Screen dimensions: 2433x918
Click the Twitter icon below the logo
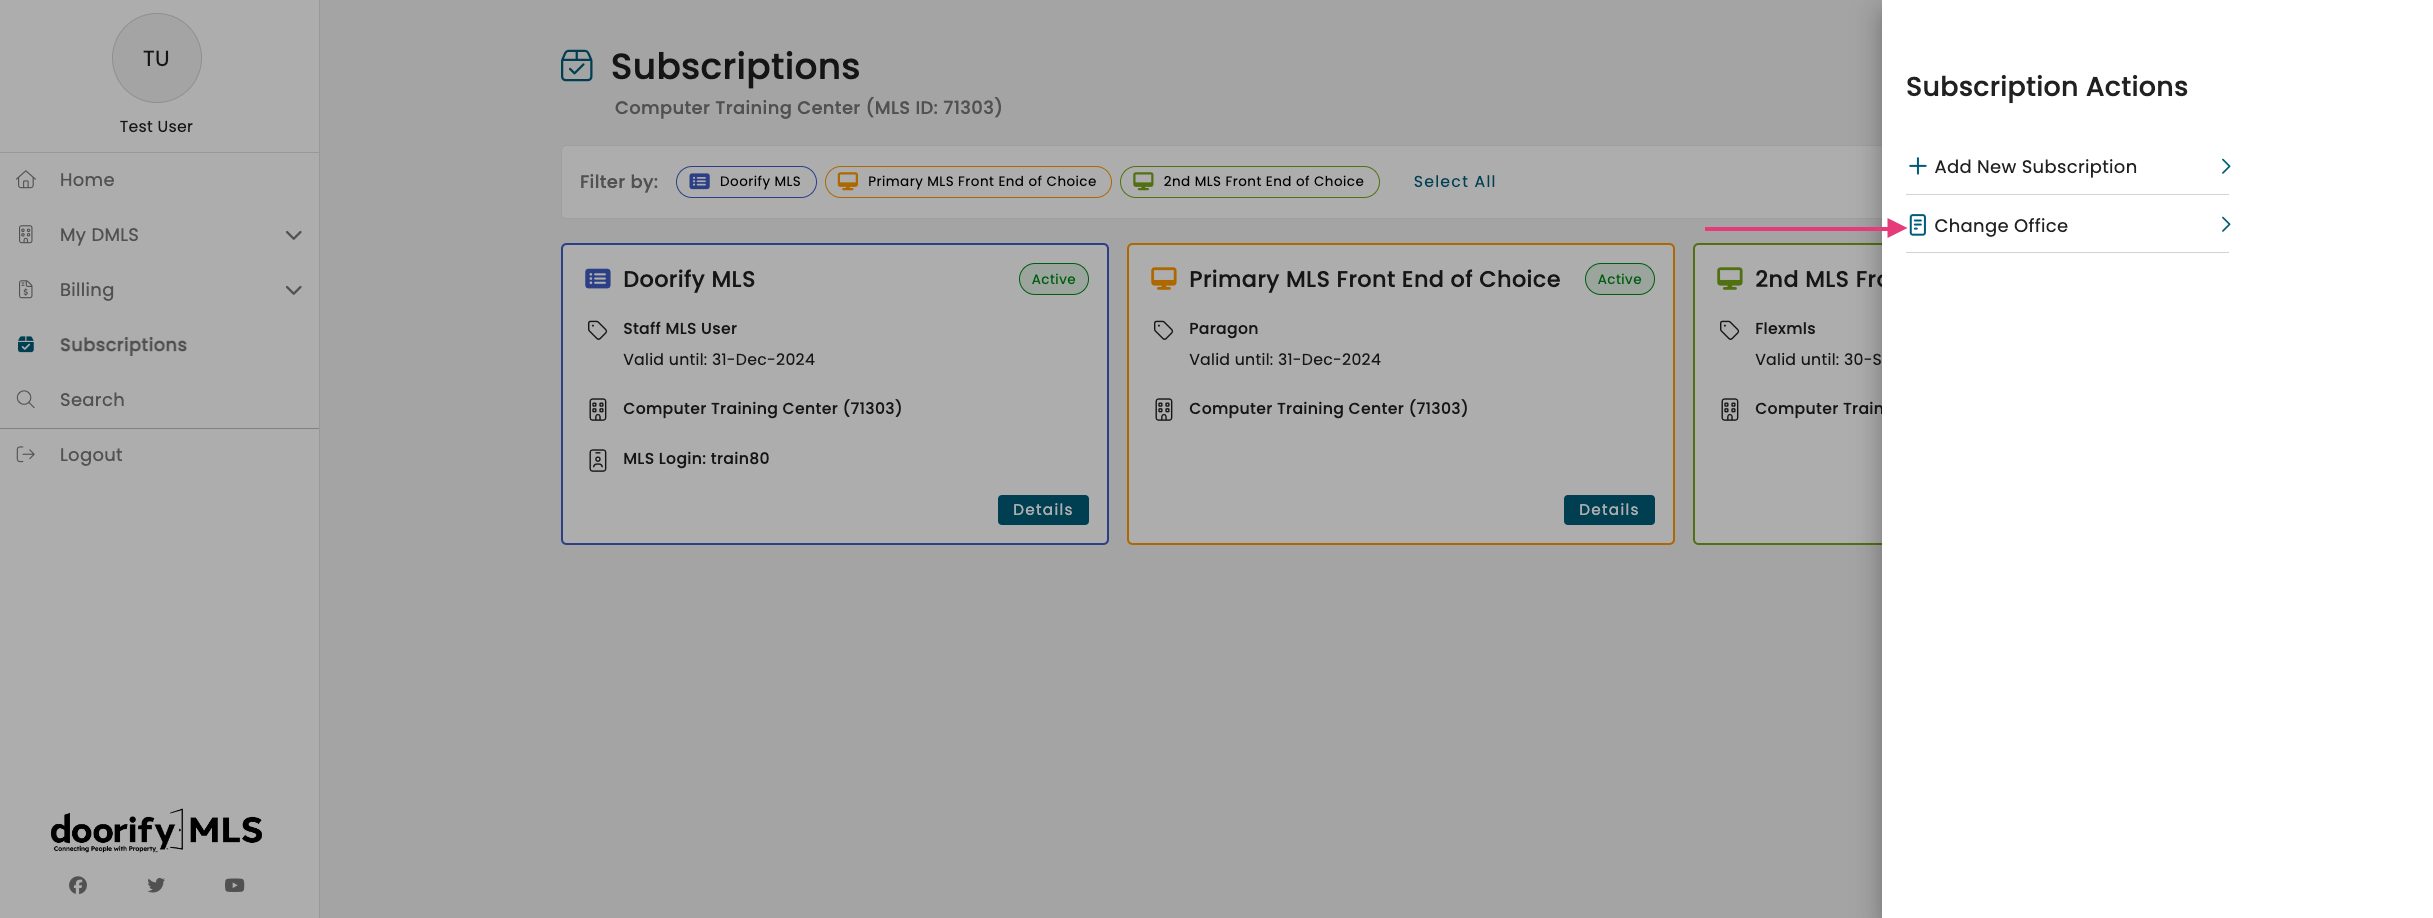click(x=156, y=885)
